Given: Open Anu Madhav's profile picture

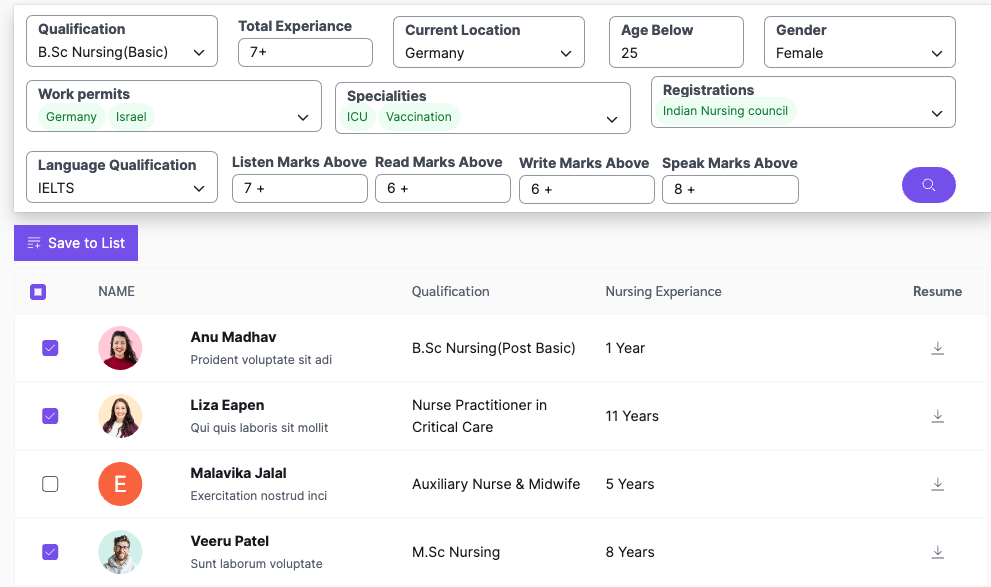Looking at the screenshot, I should point(120,348).
